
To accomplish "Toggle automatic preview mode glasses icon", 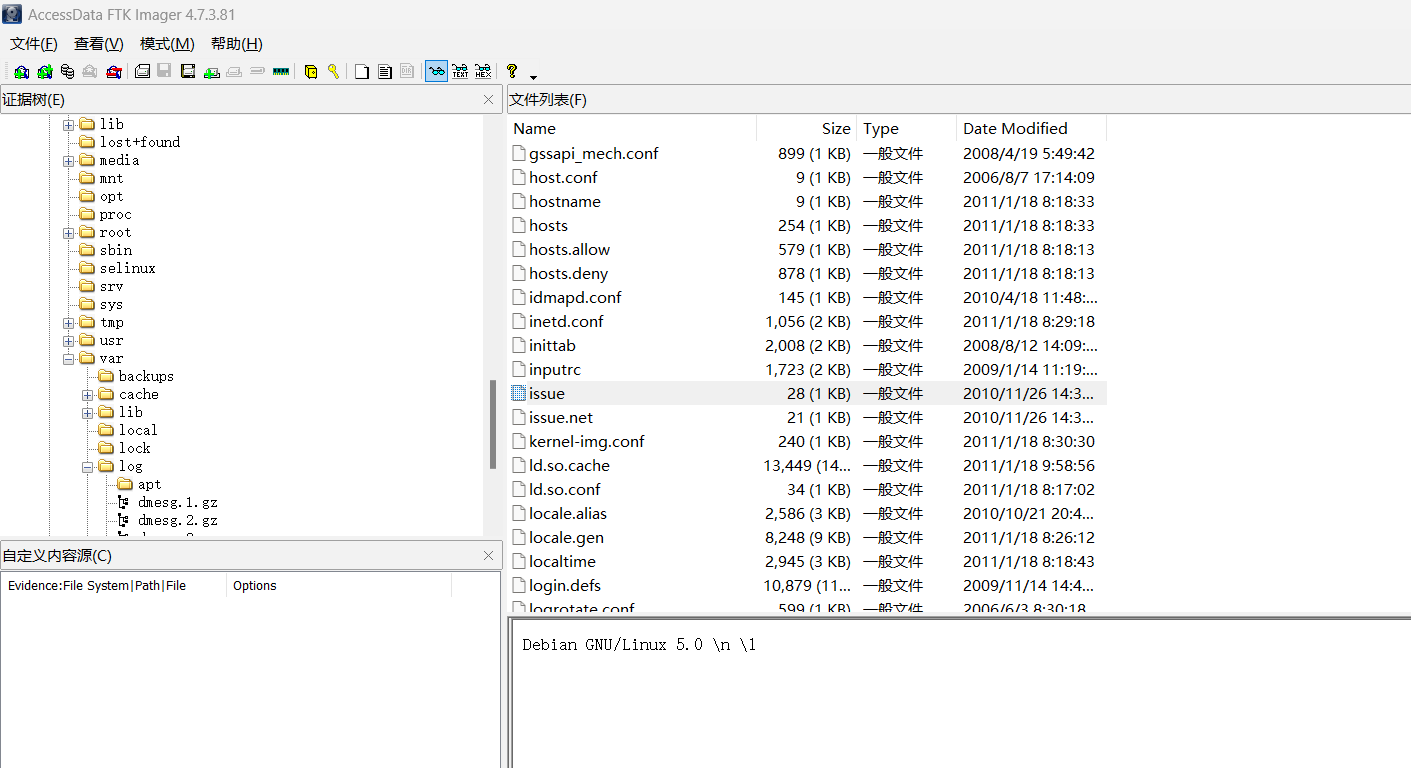I will click(436, 72).
